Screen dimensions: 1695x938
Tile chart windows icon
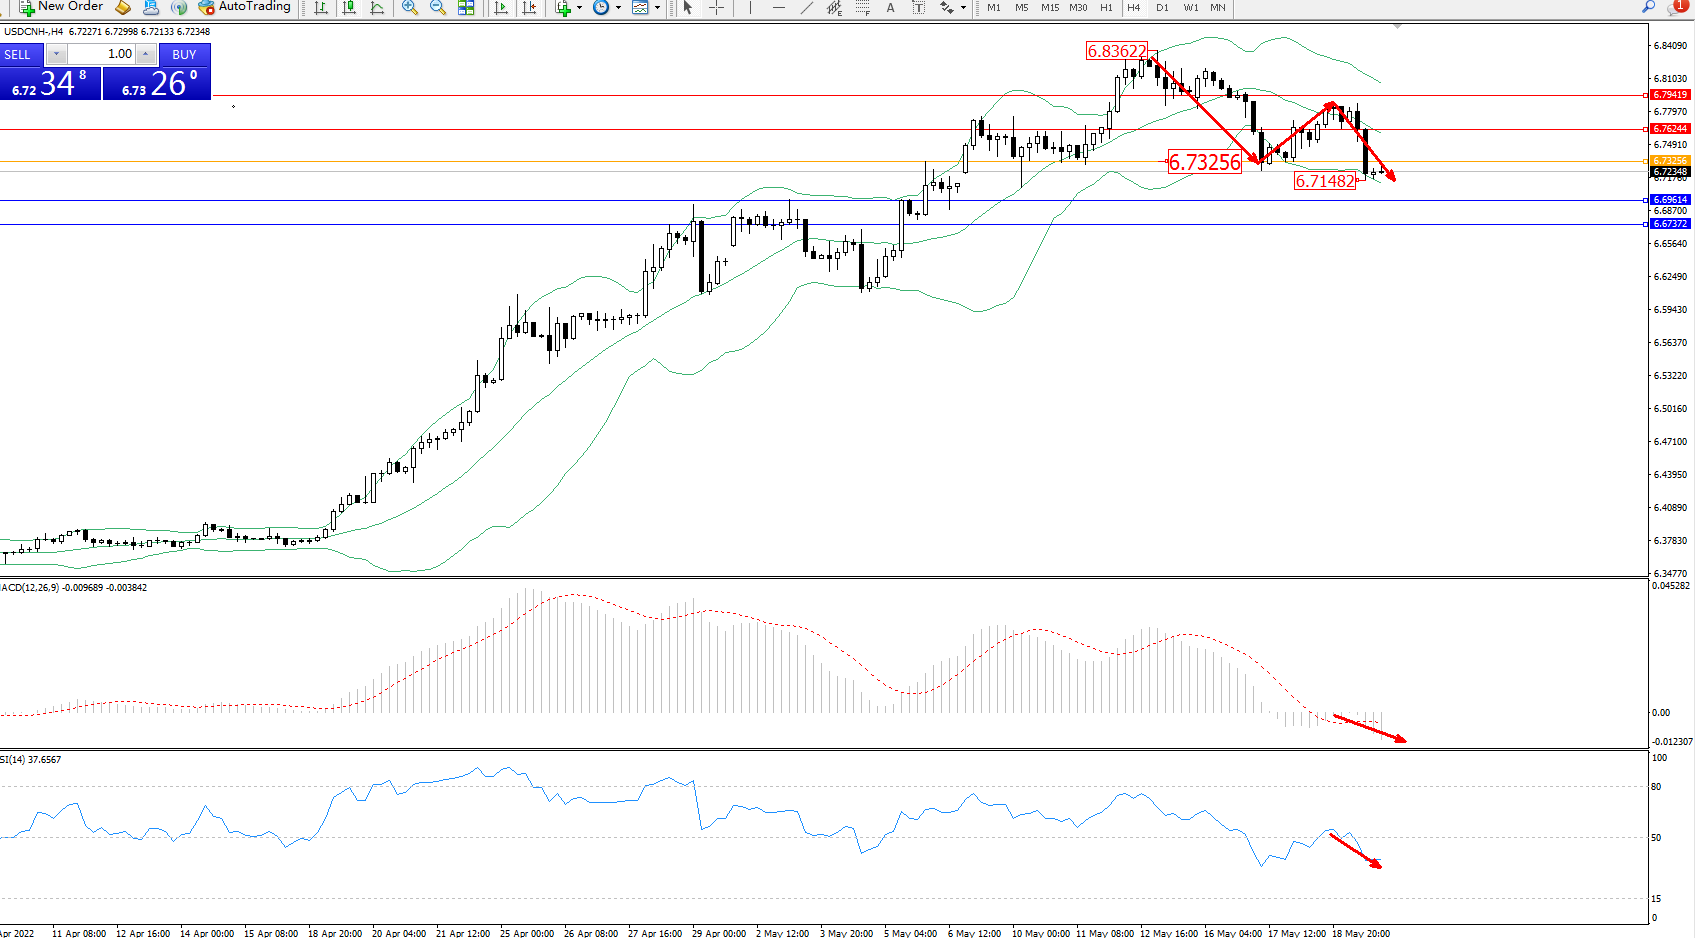(466, 8)
